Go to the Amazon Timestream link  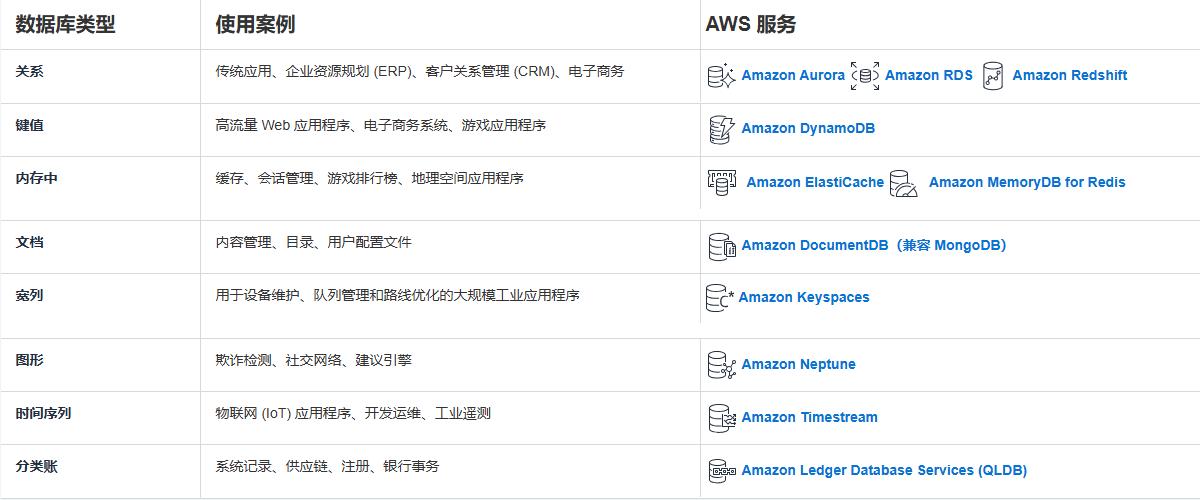pyautogui.click(x=809, y=418)
